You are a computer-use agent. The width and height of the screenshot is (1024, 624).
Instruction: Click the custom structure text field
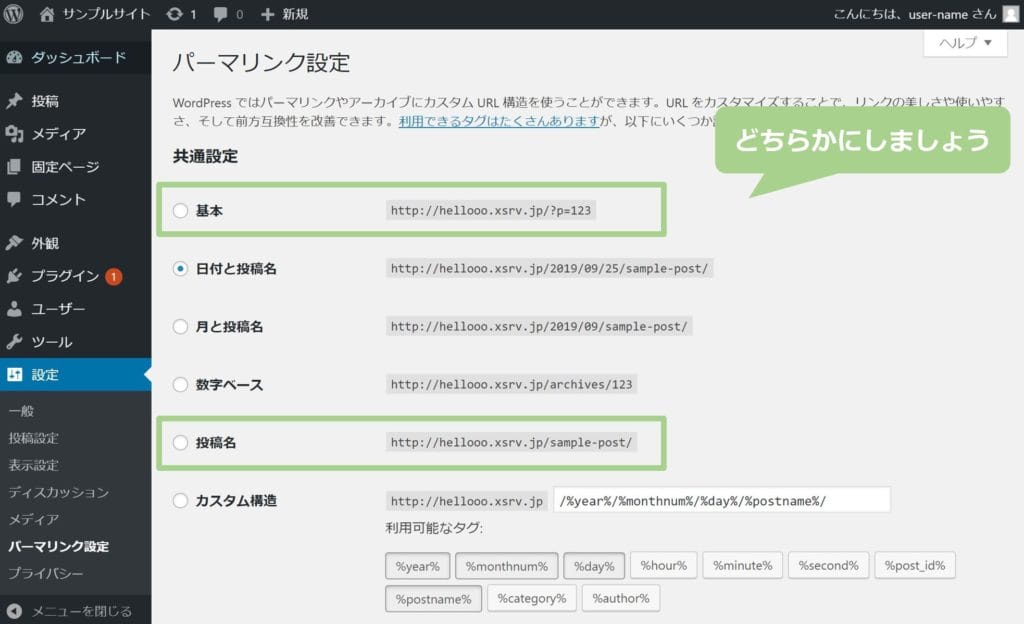[721, 500]
